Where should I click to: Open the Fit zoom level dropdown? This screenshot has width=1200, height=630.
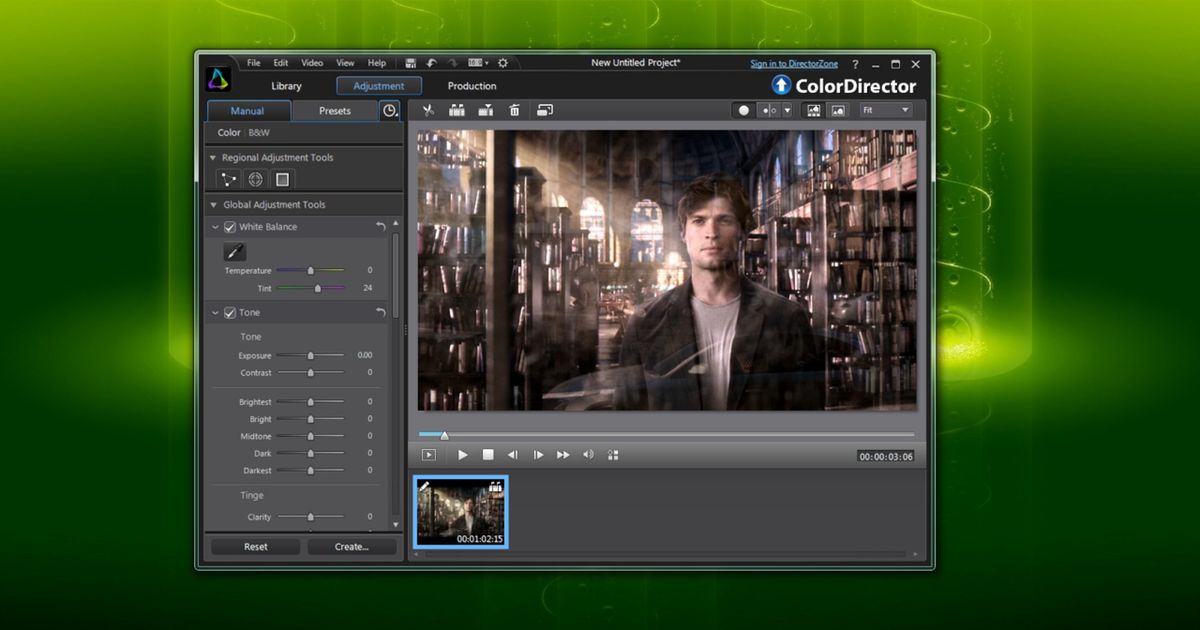click(x=886, y=110)
